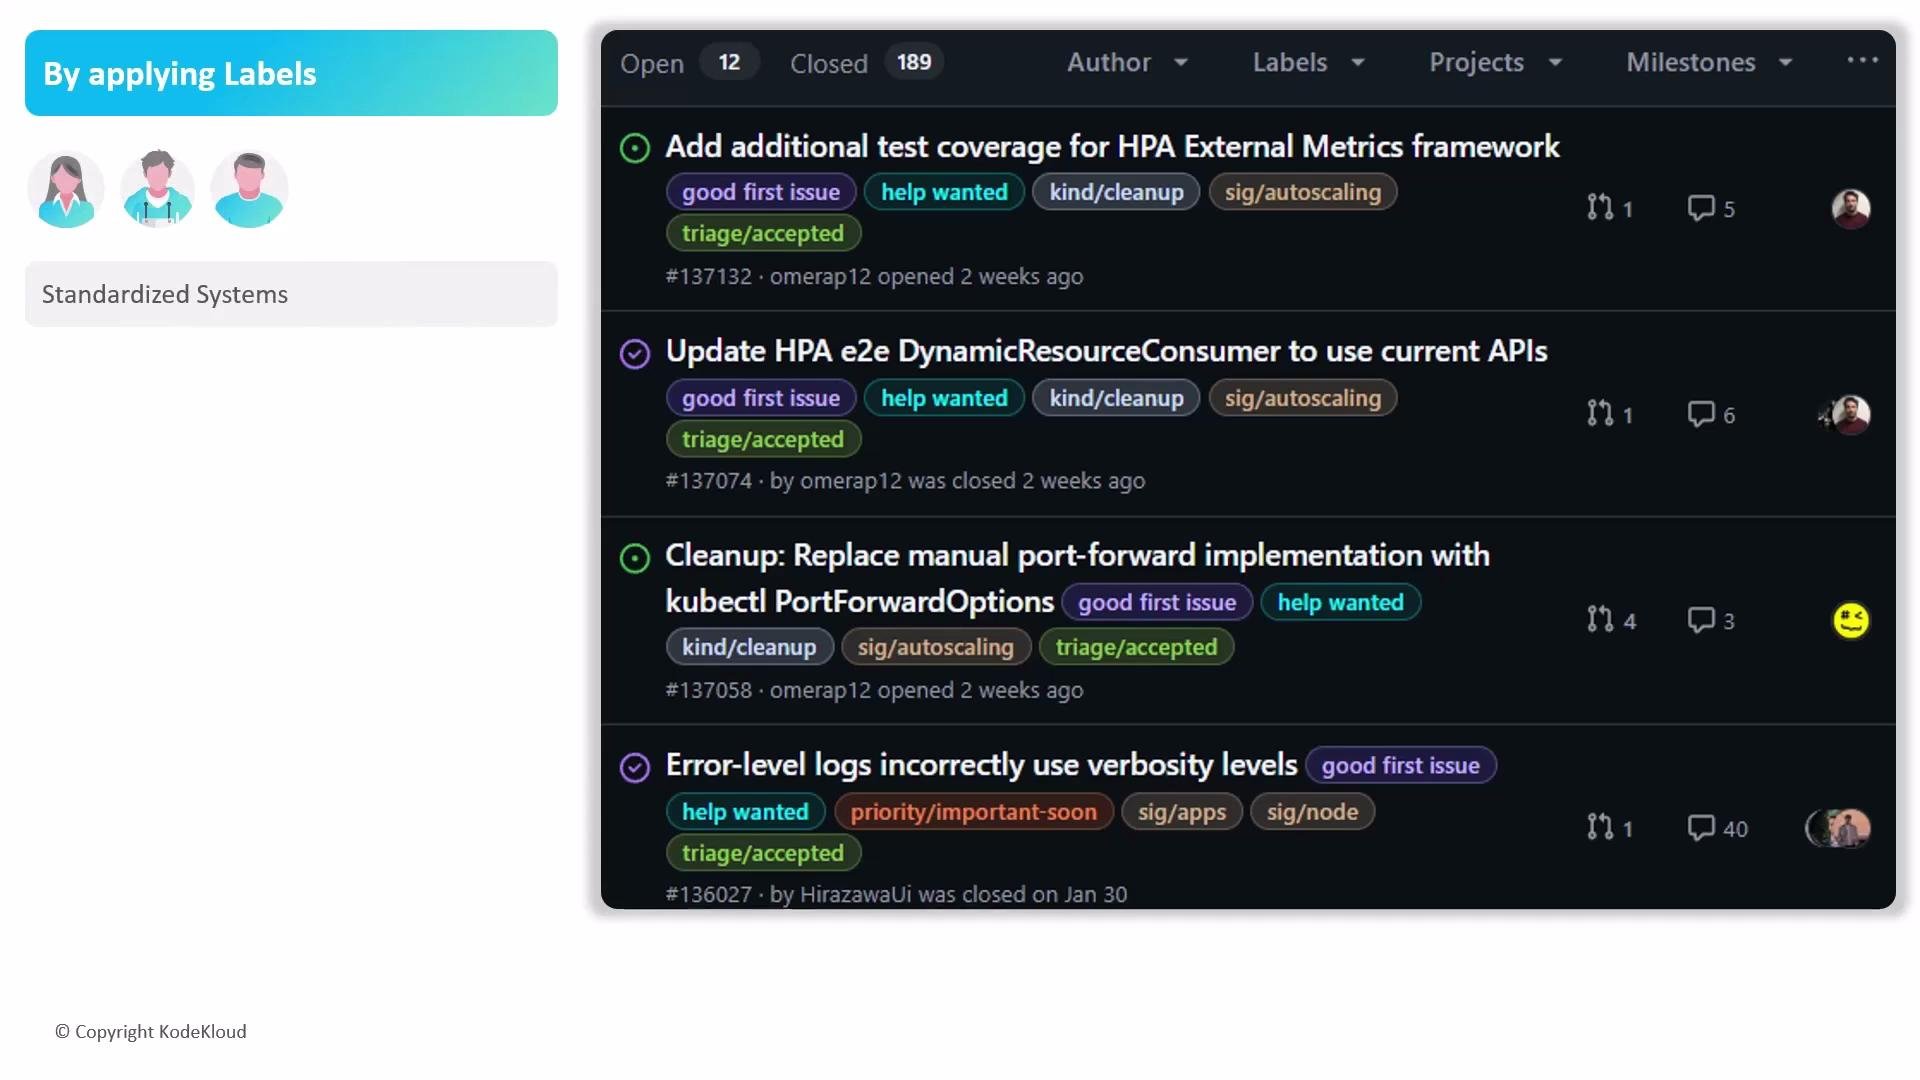Open issue 'Update HPA e2e DynamicResourceConsumer to use current APIs'

pos(1106,351)
